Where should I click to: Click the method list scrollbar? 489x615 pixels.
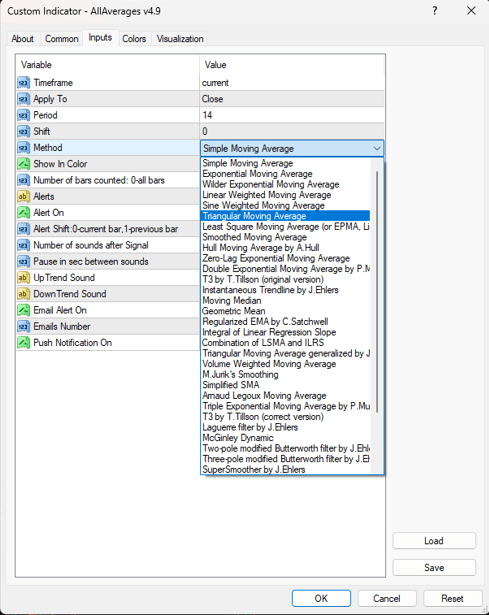(377, 292)
